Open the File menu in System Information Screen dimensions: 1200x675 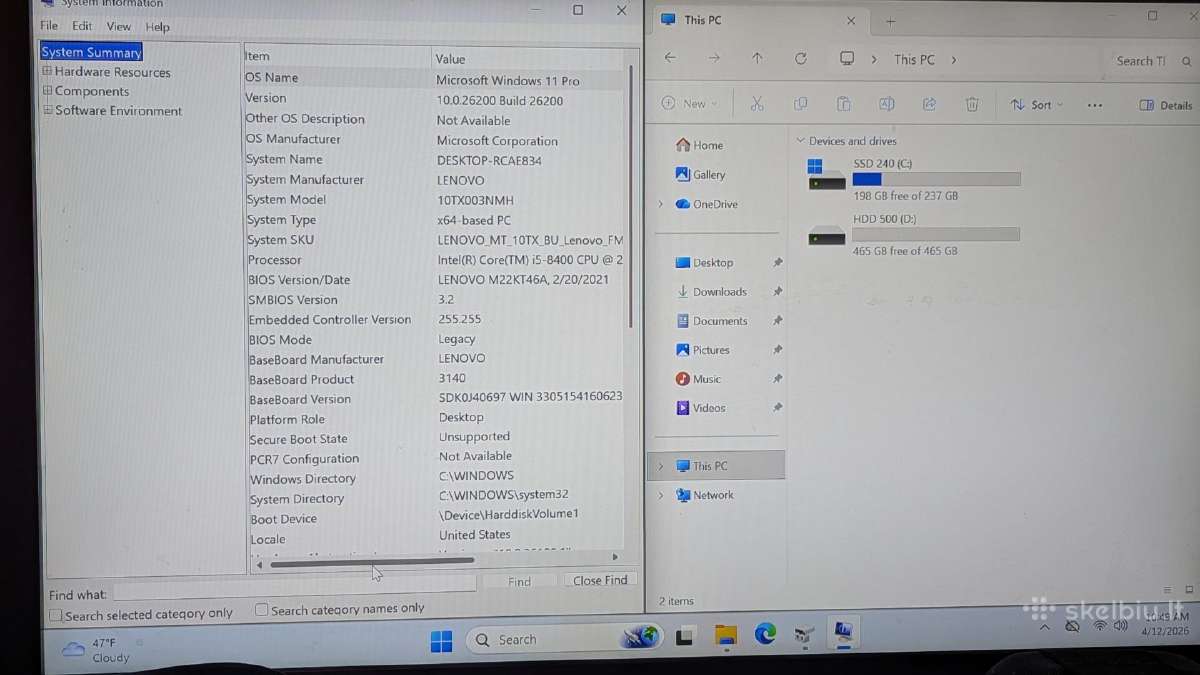49,26
